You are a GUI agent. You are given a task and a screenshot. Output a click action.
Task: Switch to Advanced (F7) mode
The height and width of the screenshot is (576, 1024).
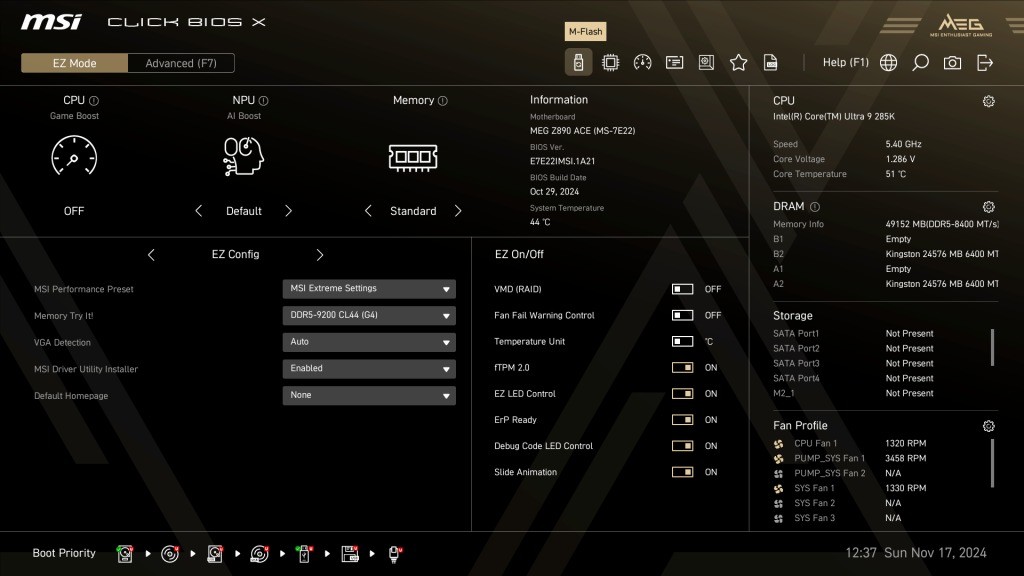click(181, 62)
